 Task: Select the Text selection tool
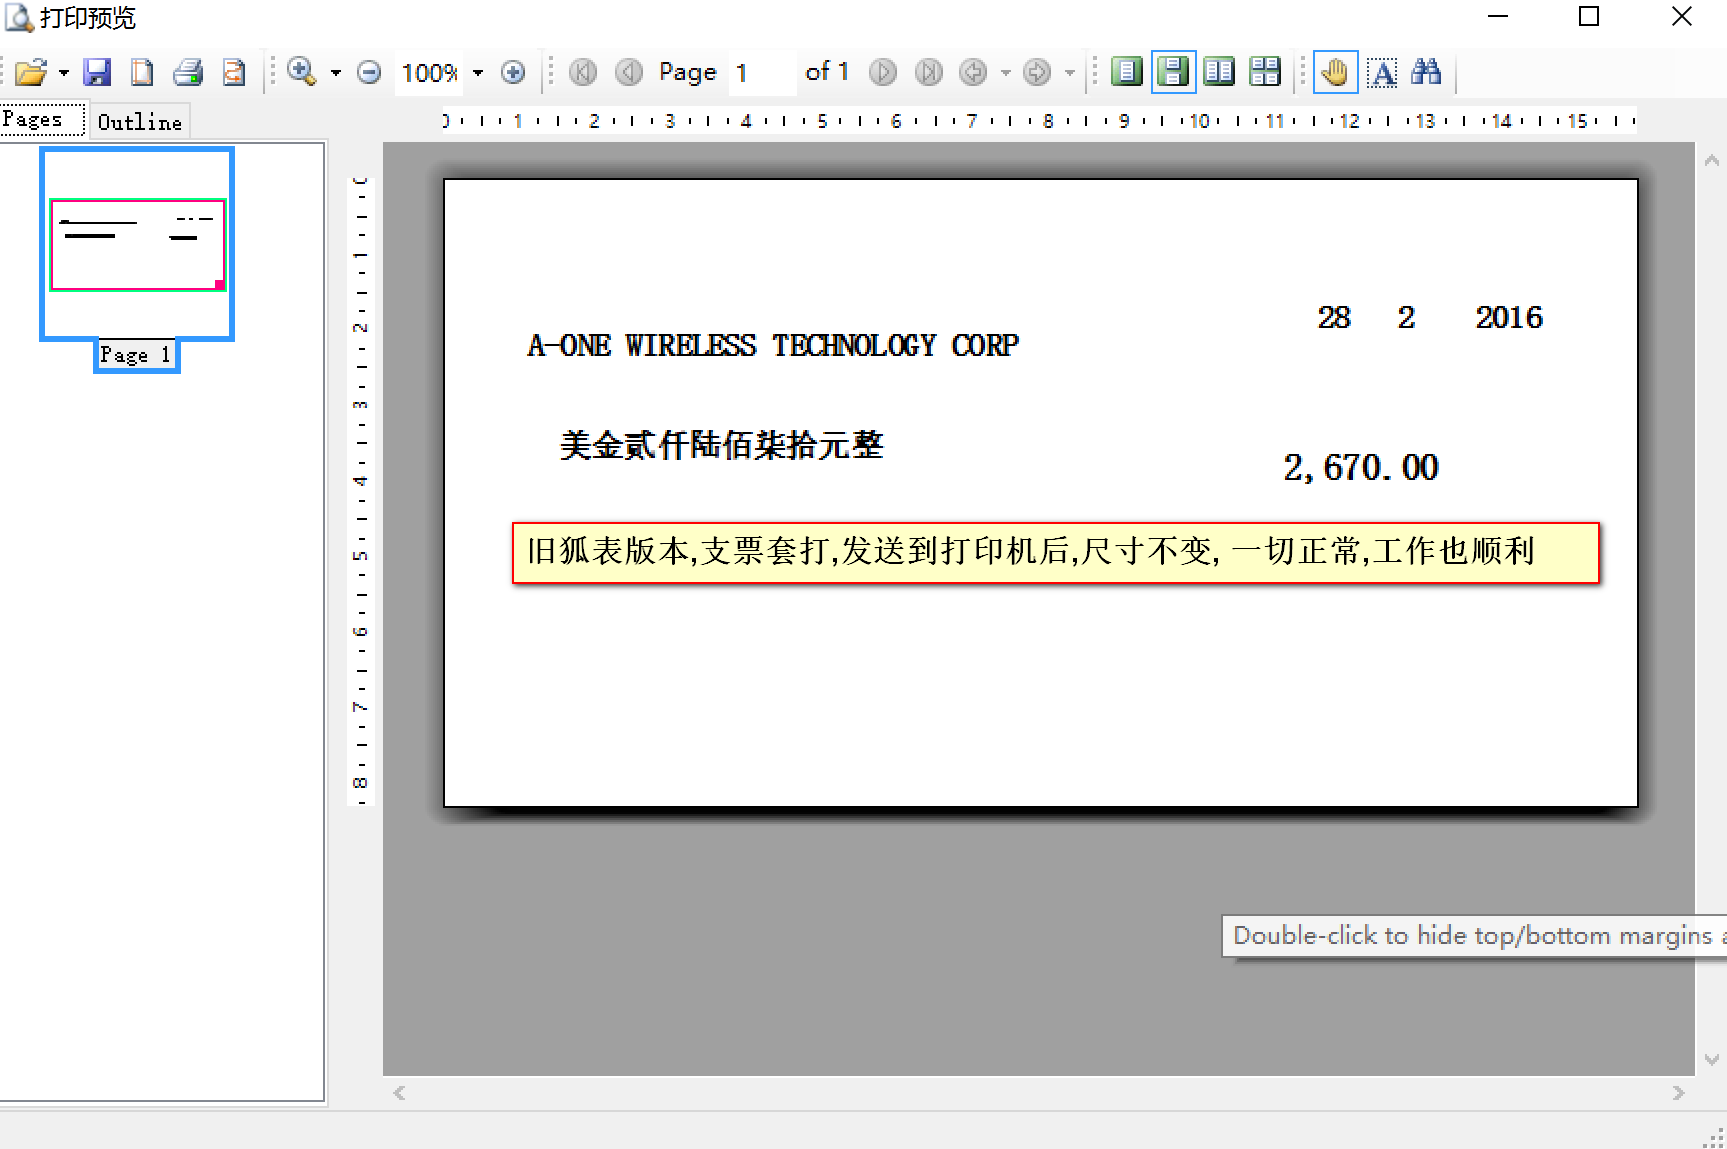click(1382, 72)
